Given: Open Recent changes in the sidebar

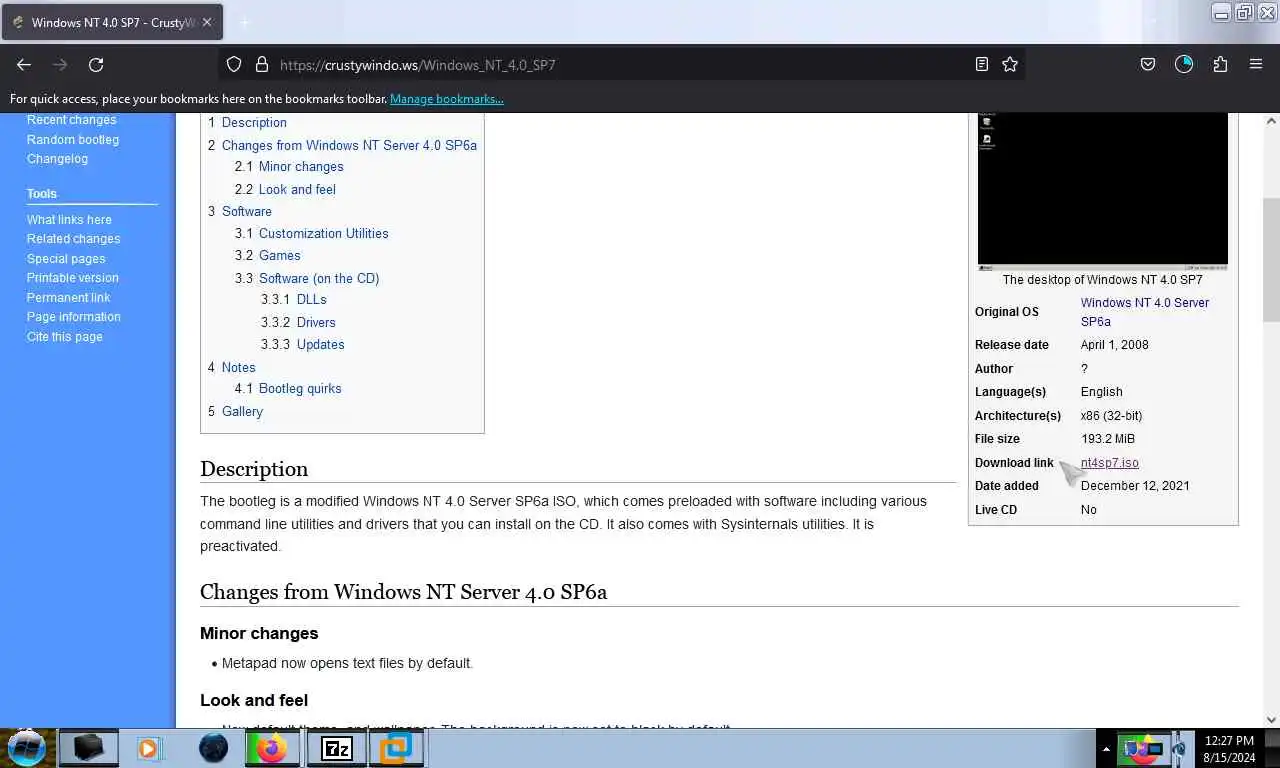Looking at the screenshot, I should point(72,120).
